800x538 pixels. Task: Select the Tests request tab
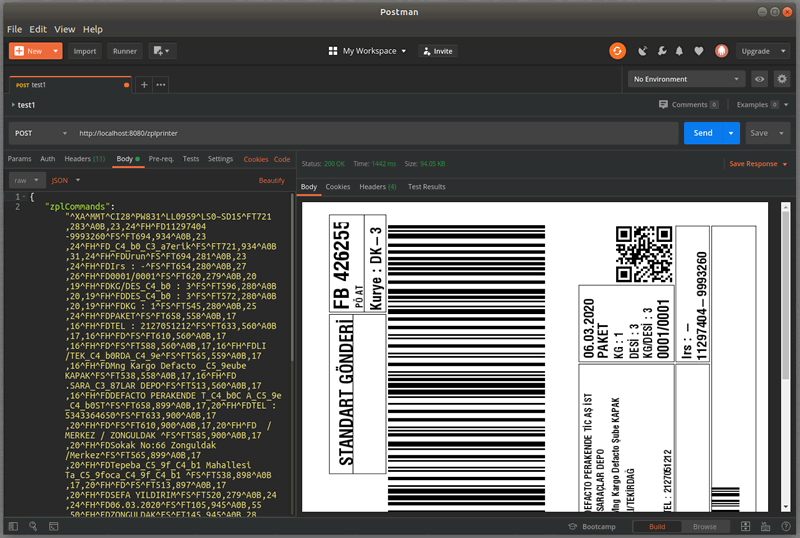(191, 159)
